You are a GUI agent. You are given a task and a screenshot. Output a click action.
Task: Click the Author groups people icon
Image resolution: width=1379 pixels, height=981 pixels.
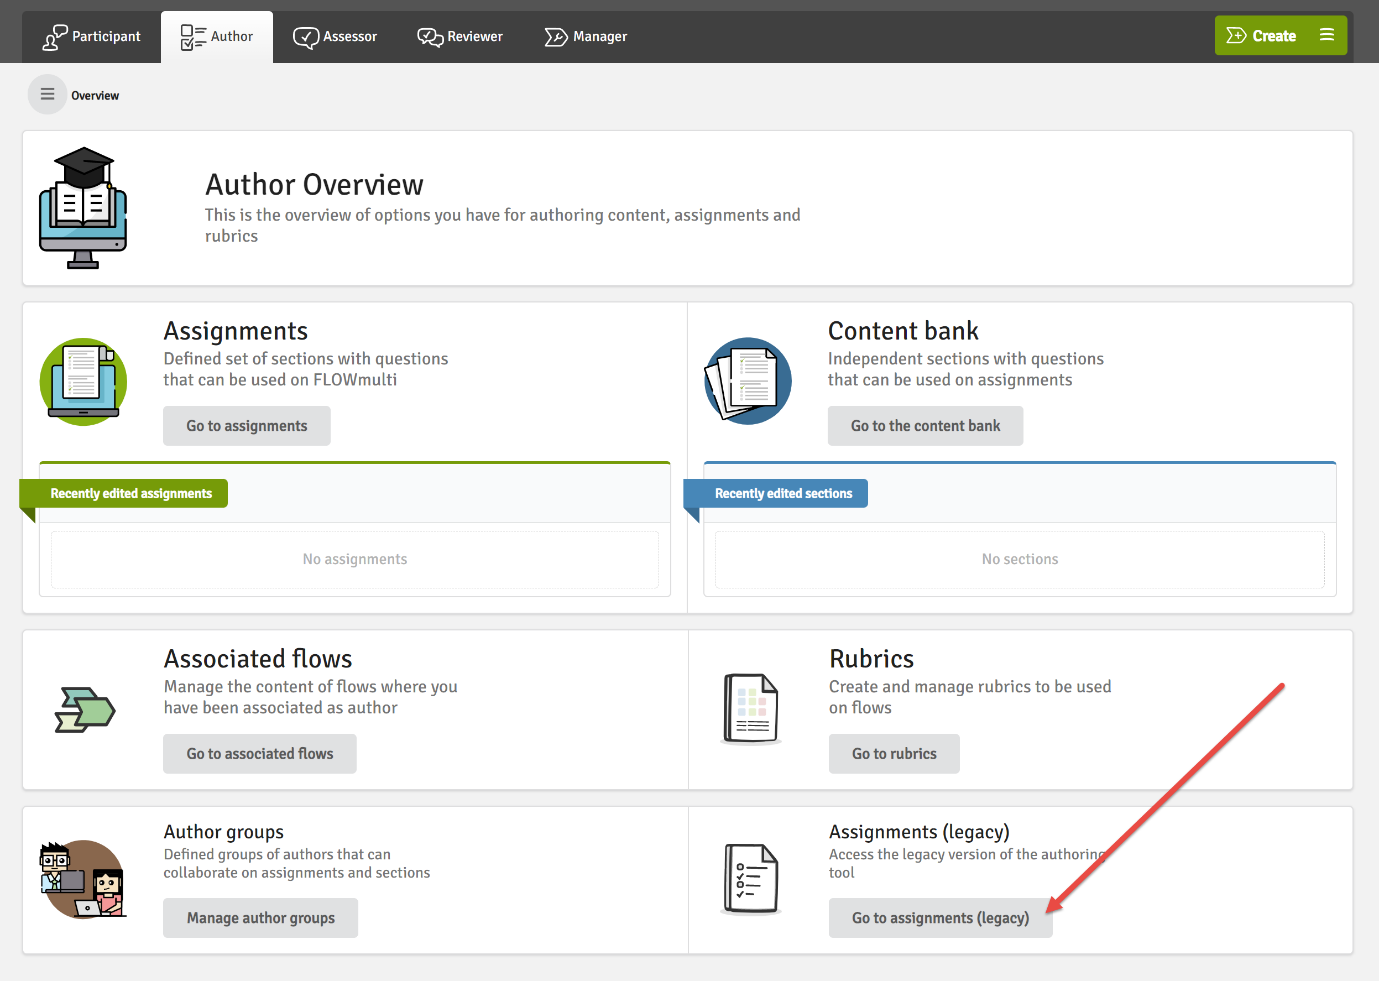click(x=84, y=880)
